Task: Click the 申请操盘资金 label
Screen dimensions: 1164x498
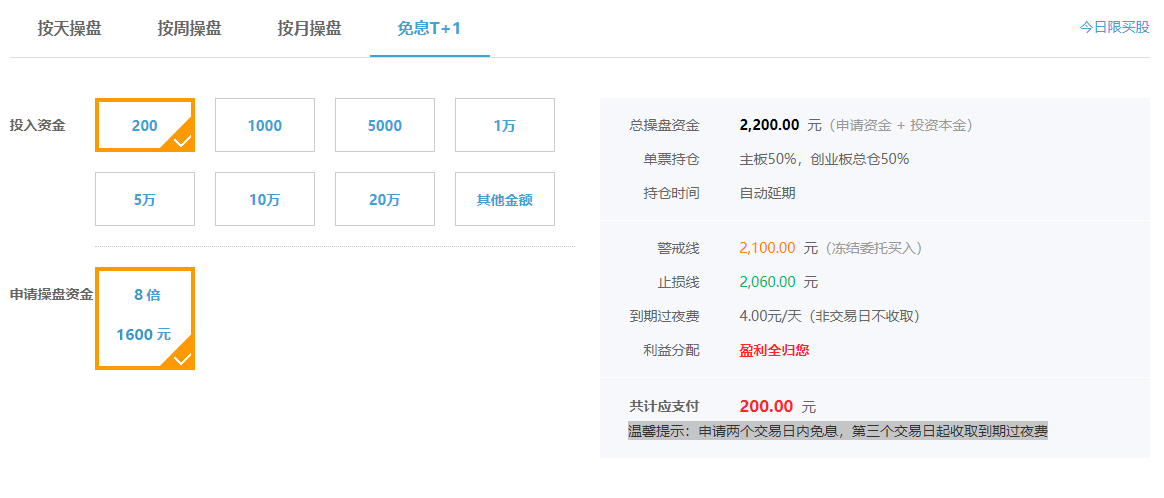Action: coord(51,295)
